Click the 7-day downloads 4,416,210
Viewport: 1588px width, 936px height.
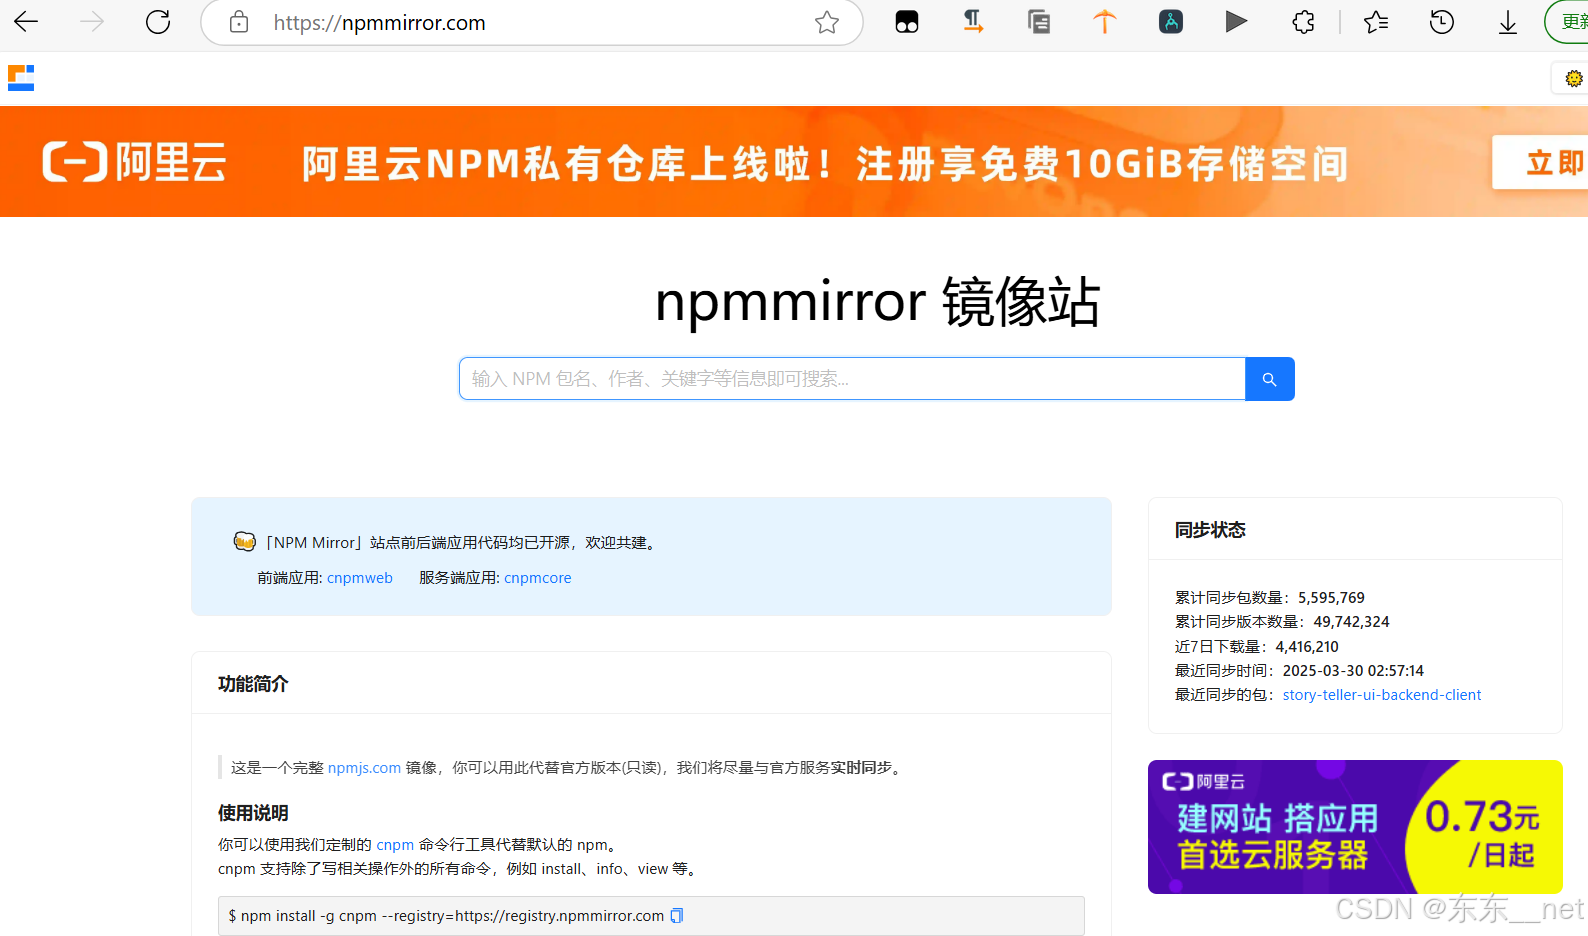pyautogui.click(x=1307, y=647)
